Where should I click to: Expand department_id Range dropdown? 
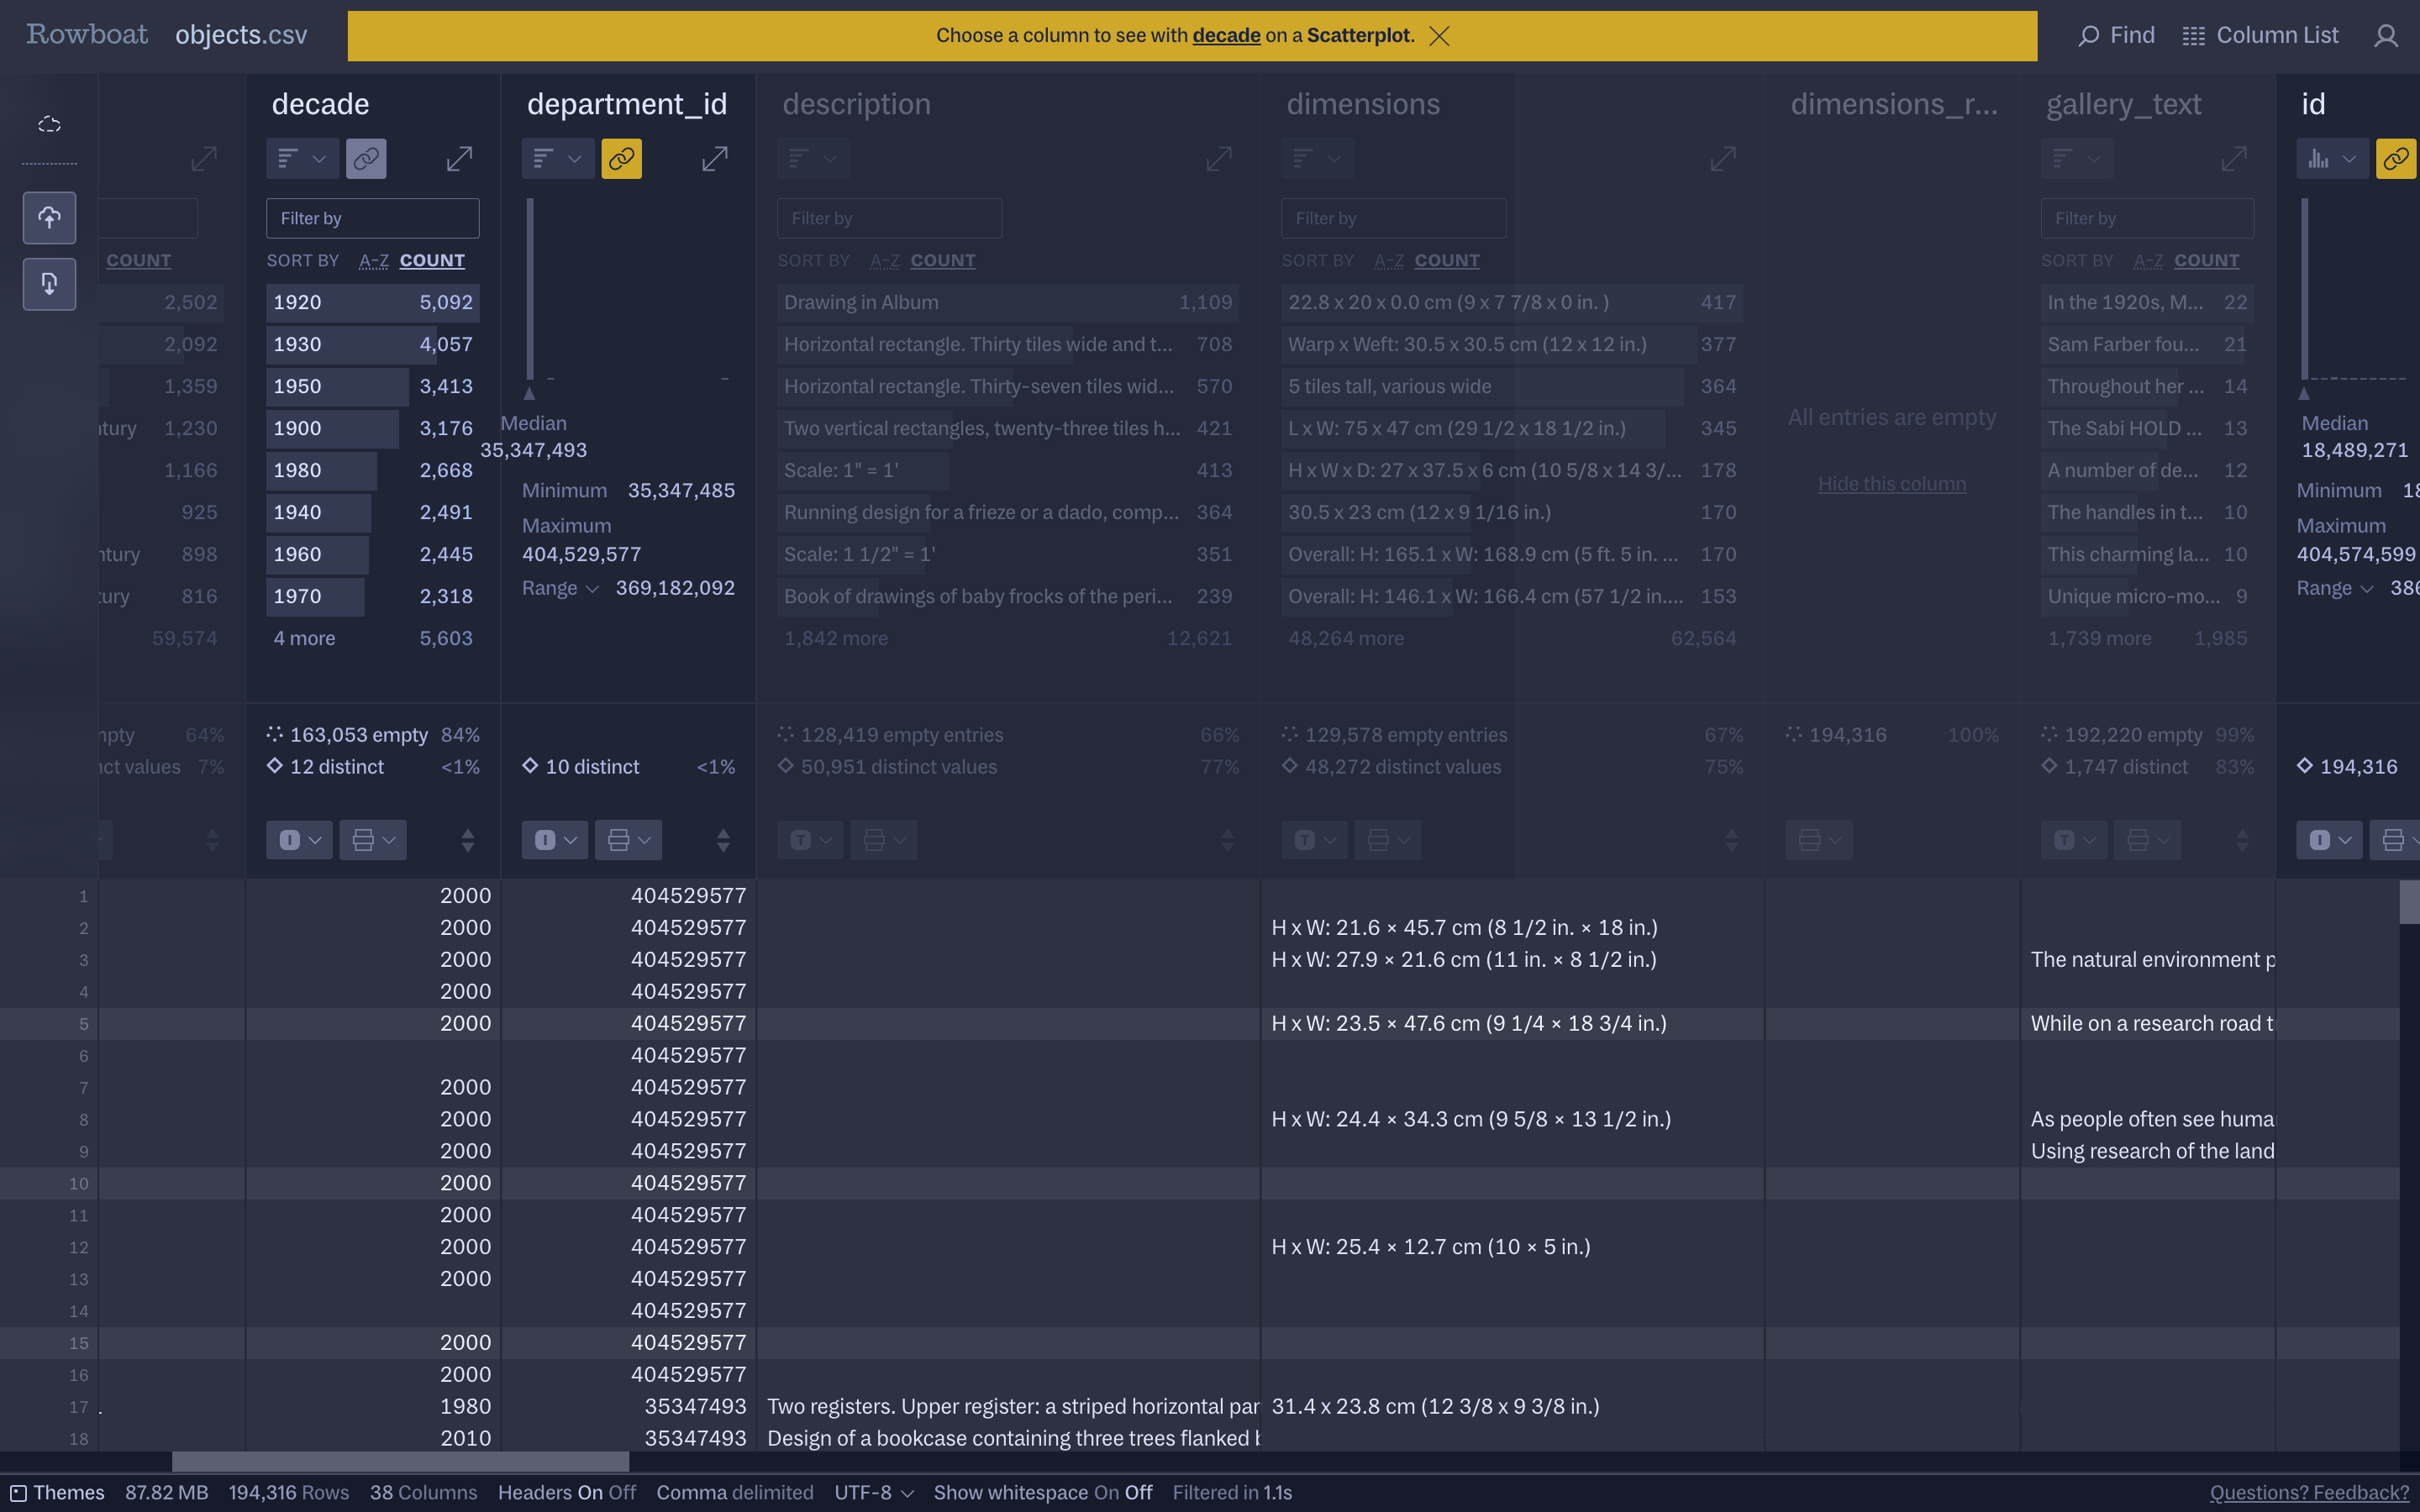tap(560, 588)
